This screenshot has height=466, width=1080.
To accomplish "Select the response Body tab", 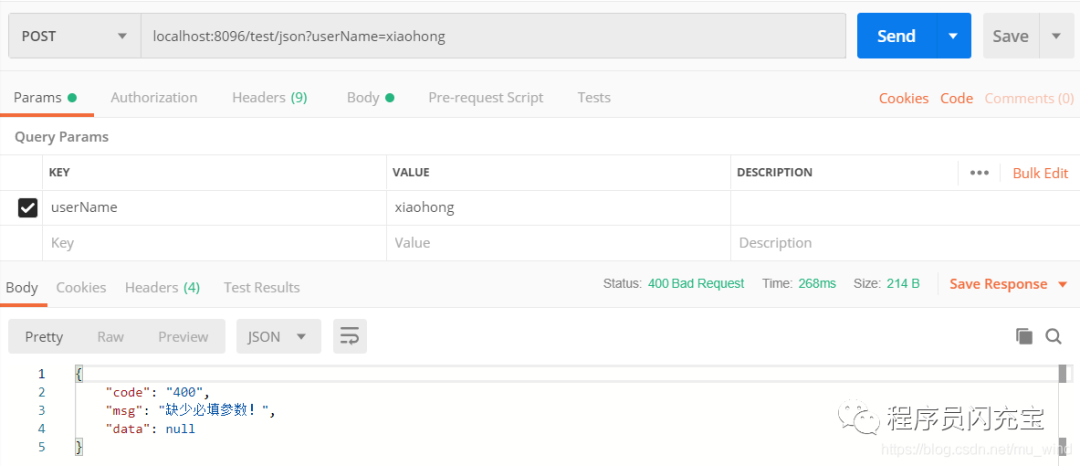I will pos(22,288).
